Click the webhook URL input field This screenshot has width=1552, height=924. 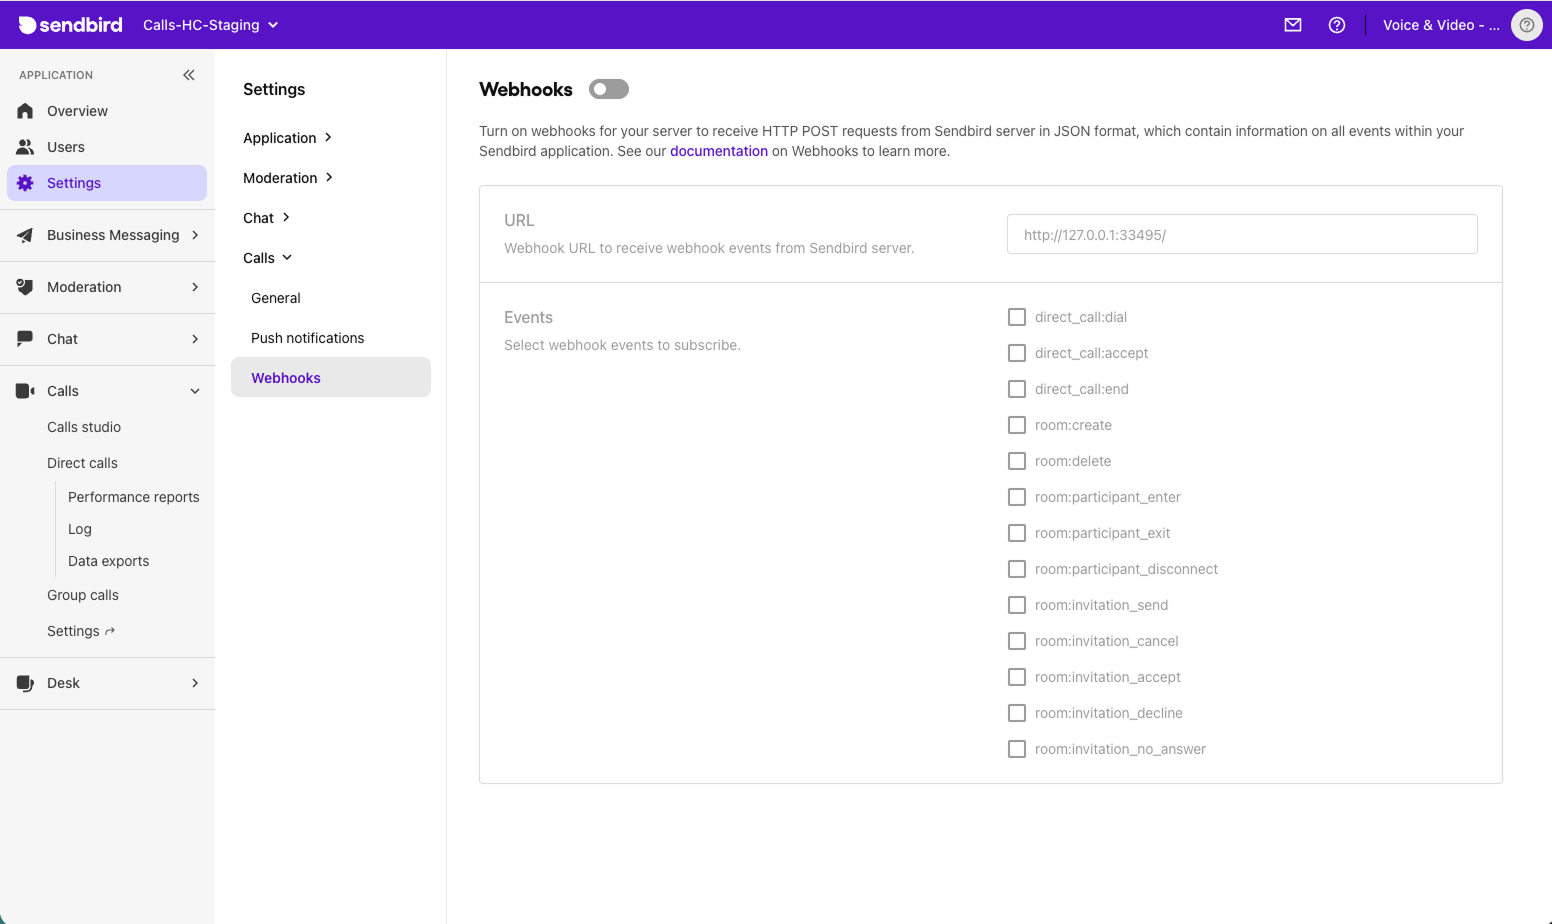(x=1242, y=234)
